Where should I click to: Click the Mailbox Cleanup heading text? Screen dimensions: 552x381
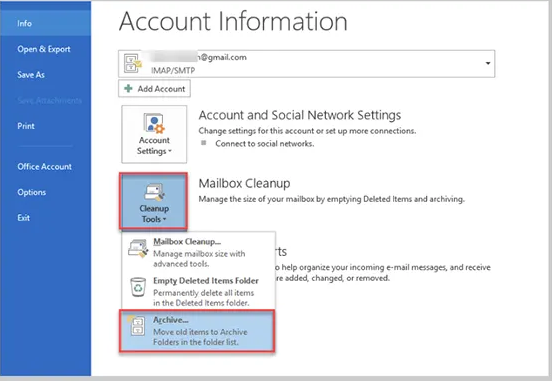pyautogui.click(x=244, y=183)
